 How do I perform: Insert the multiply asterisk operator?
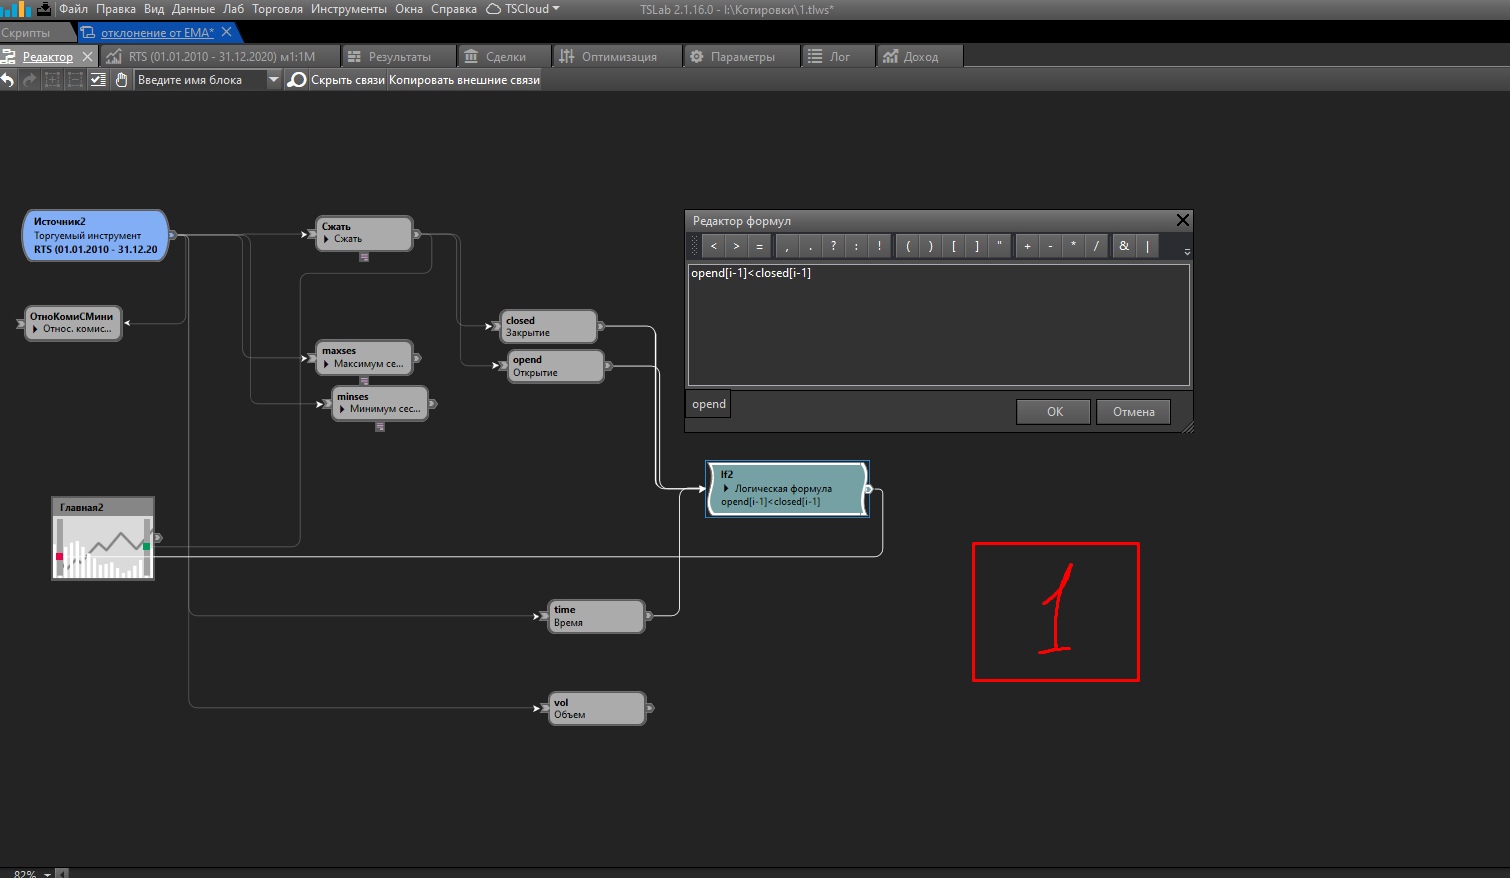(1073, 246)
